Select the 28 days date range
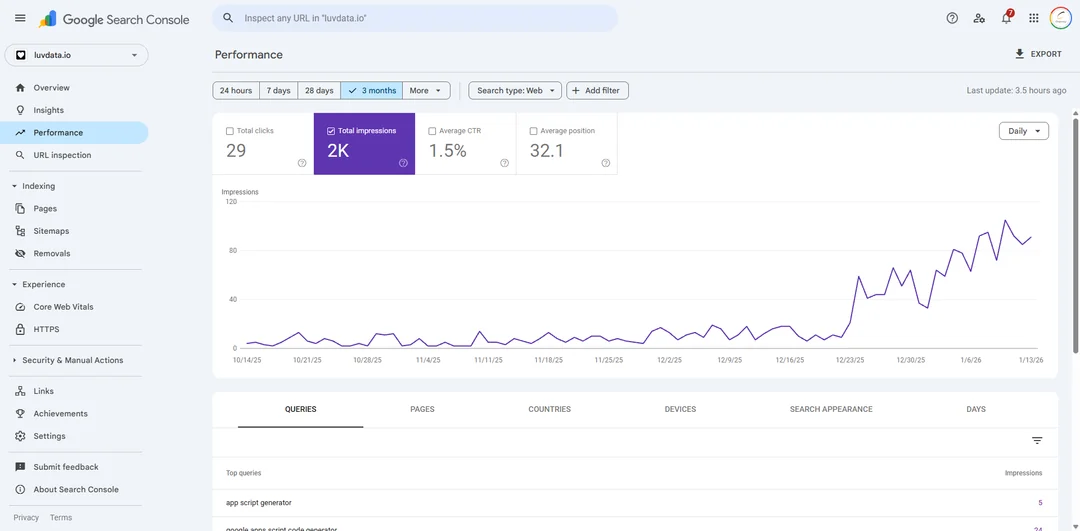 click(x=319, y=90)
